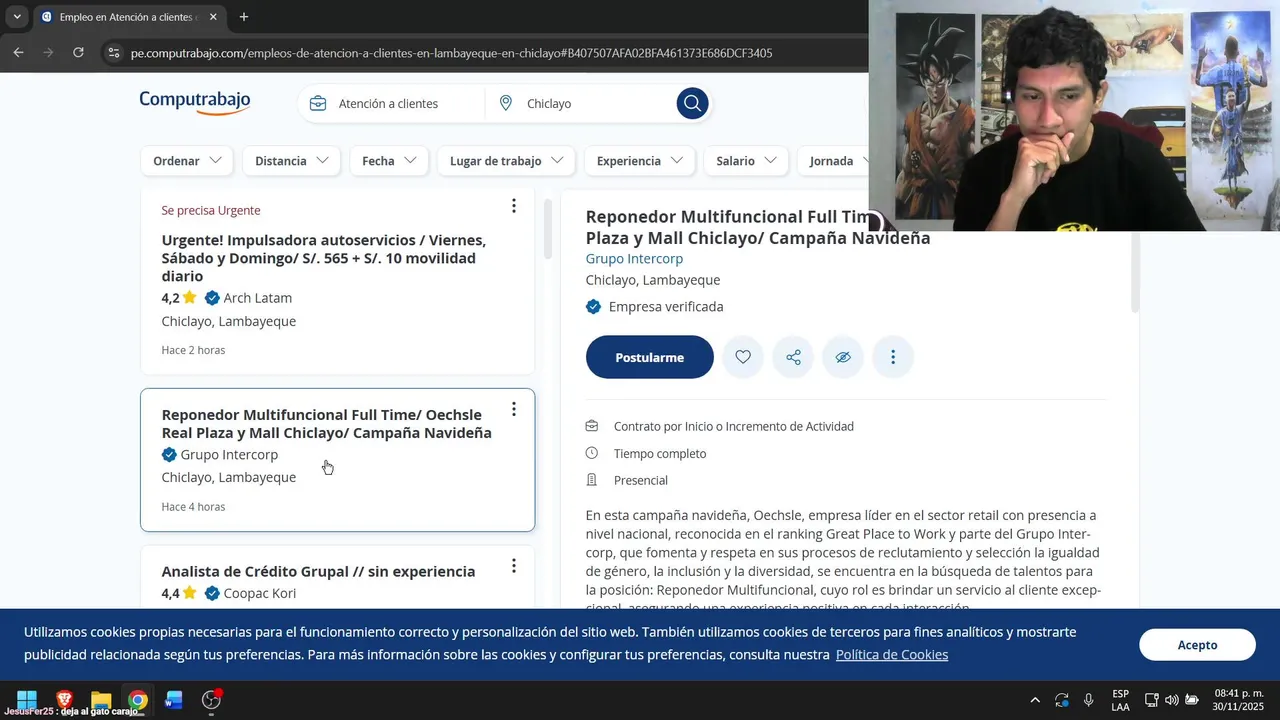Open the volume control in system tray
Screen dimensions: 1280x720
[x=1172, y=700]
